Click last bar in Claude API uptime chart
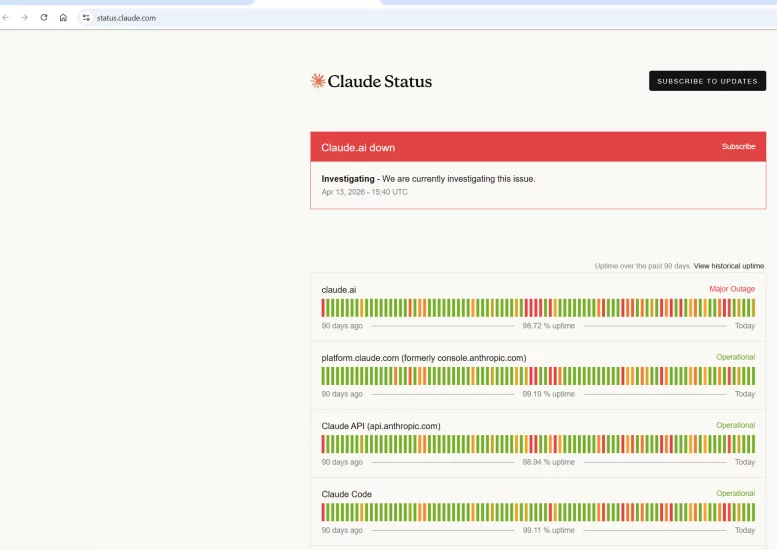The height and width of the screenshot is (550, 777). pos(753,444)
